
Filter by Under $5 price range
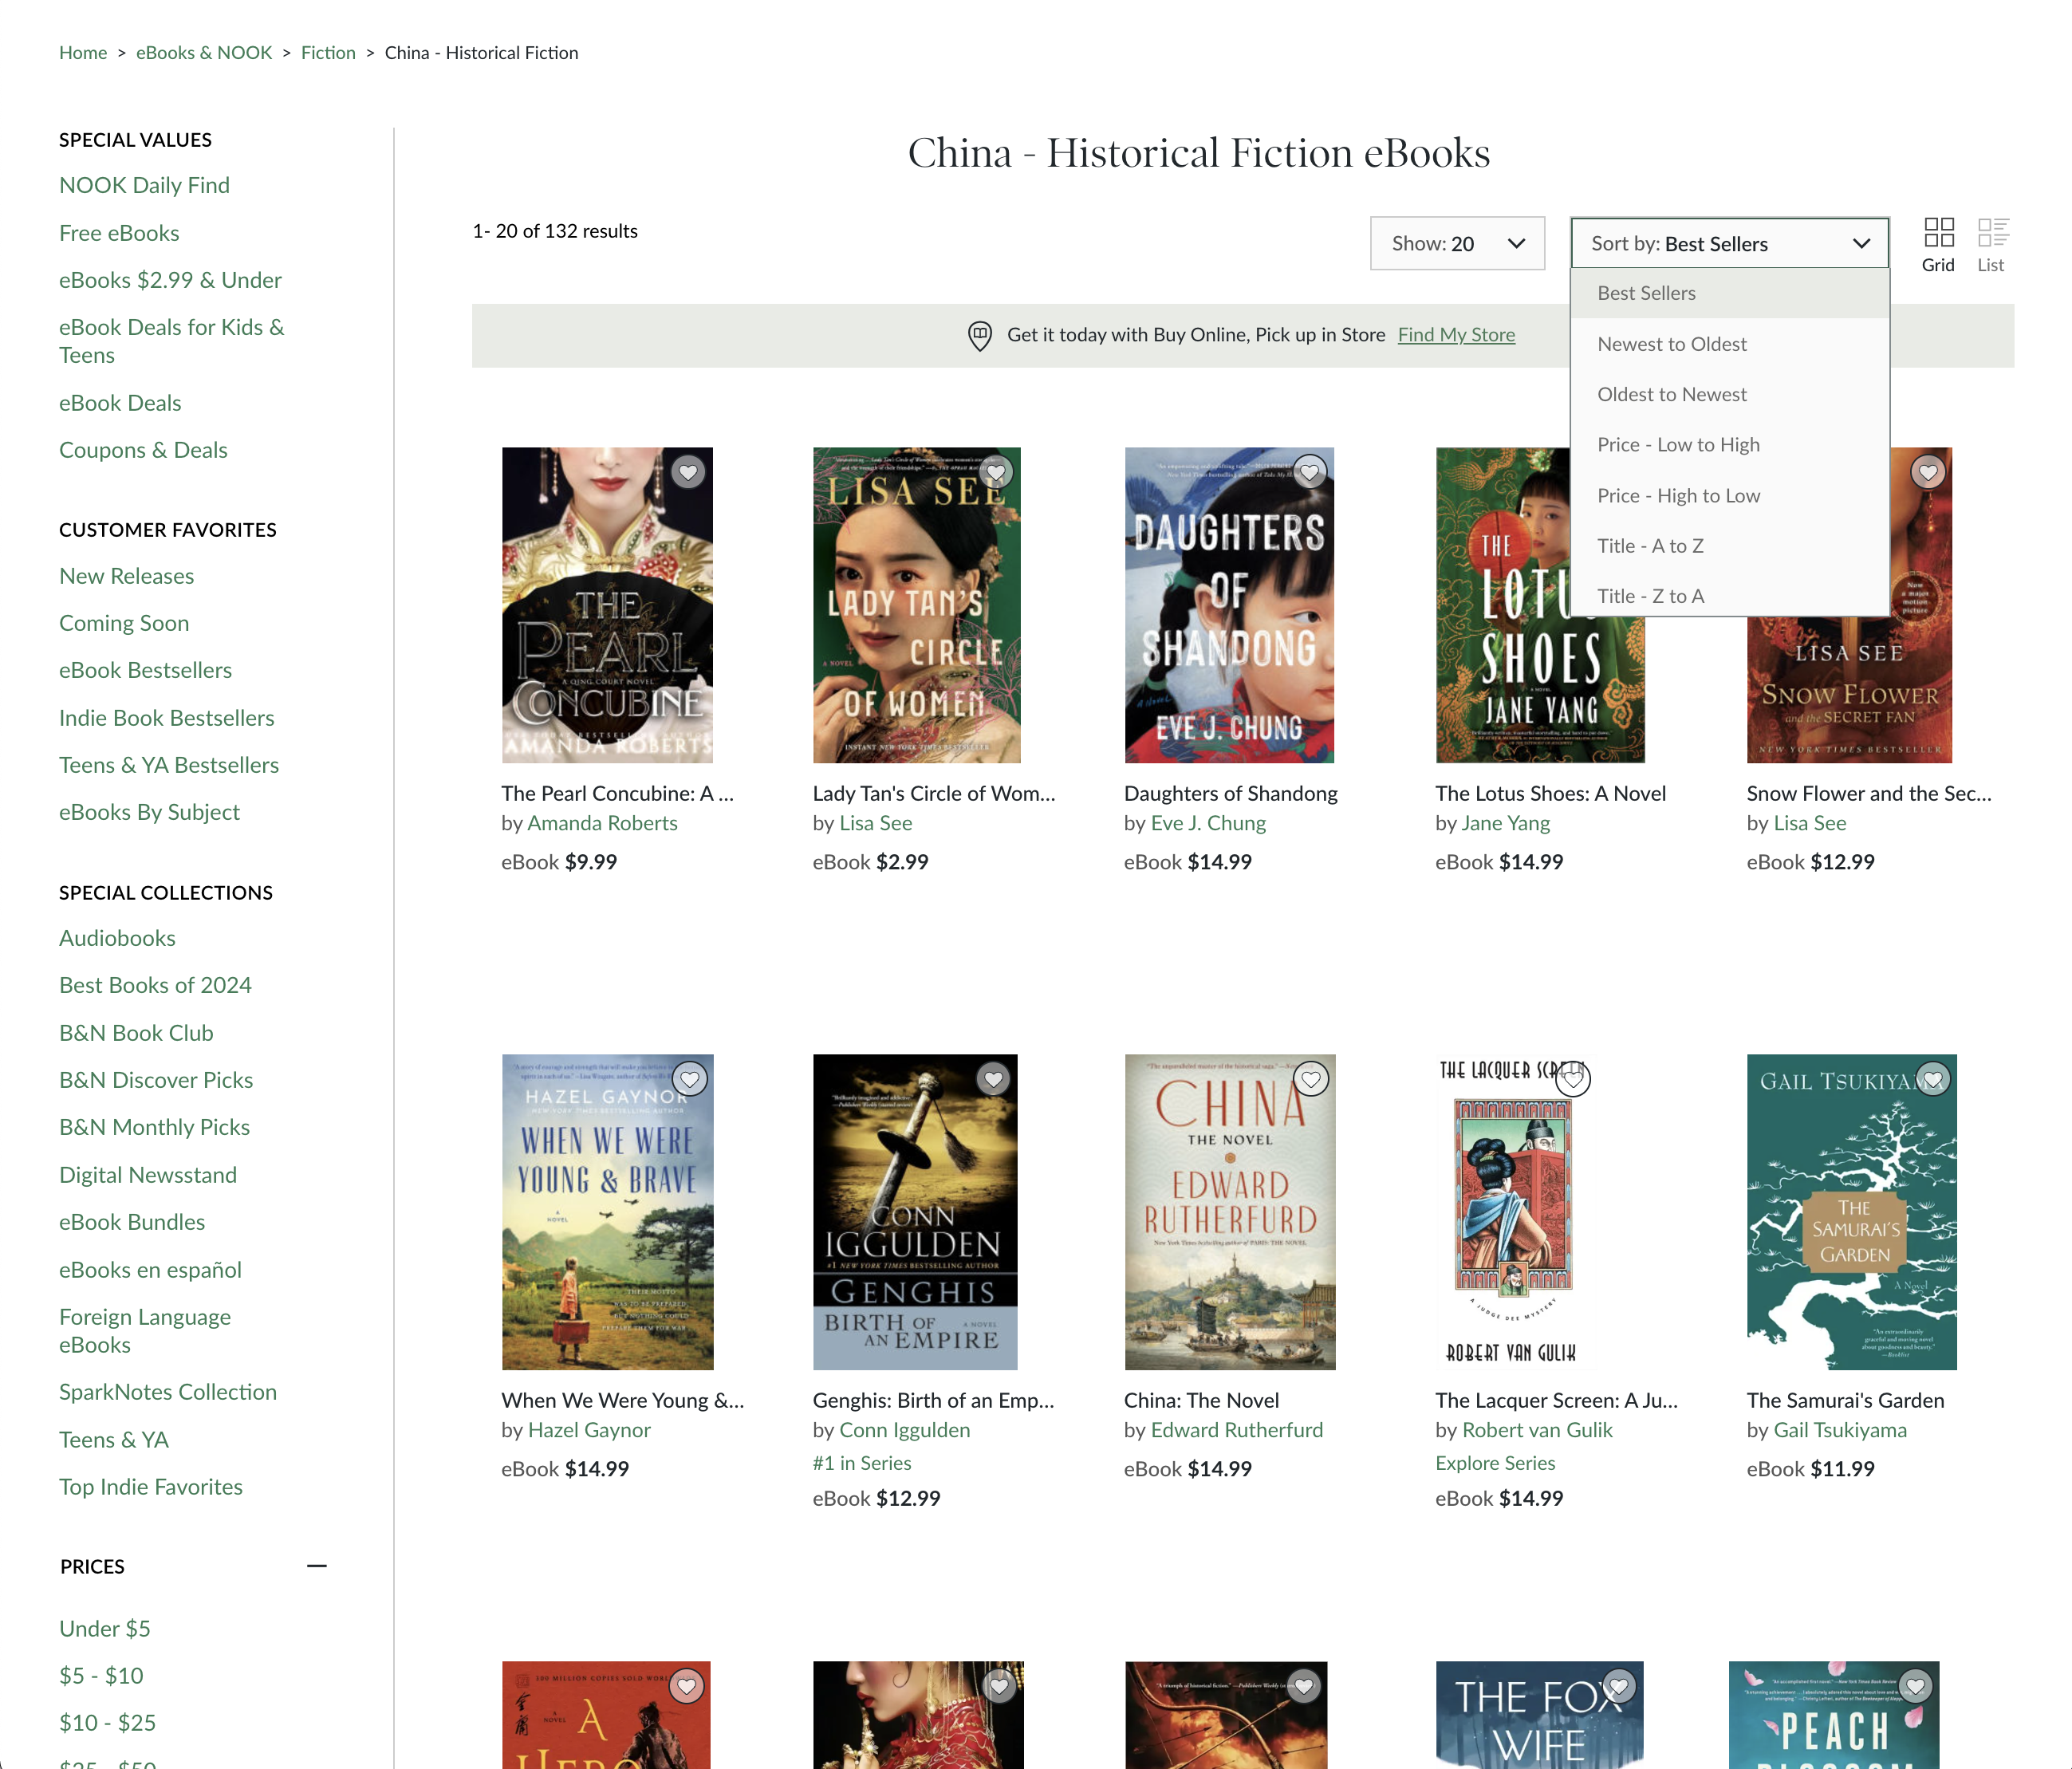(x=104, y=1628)
